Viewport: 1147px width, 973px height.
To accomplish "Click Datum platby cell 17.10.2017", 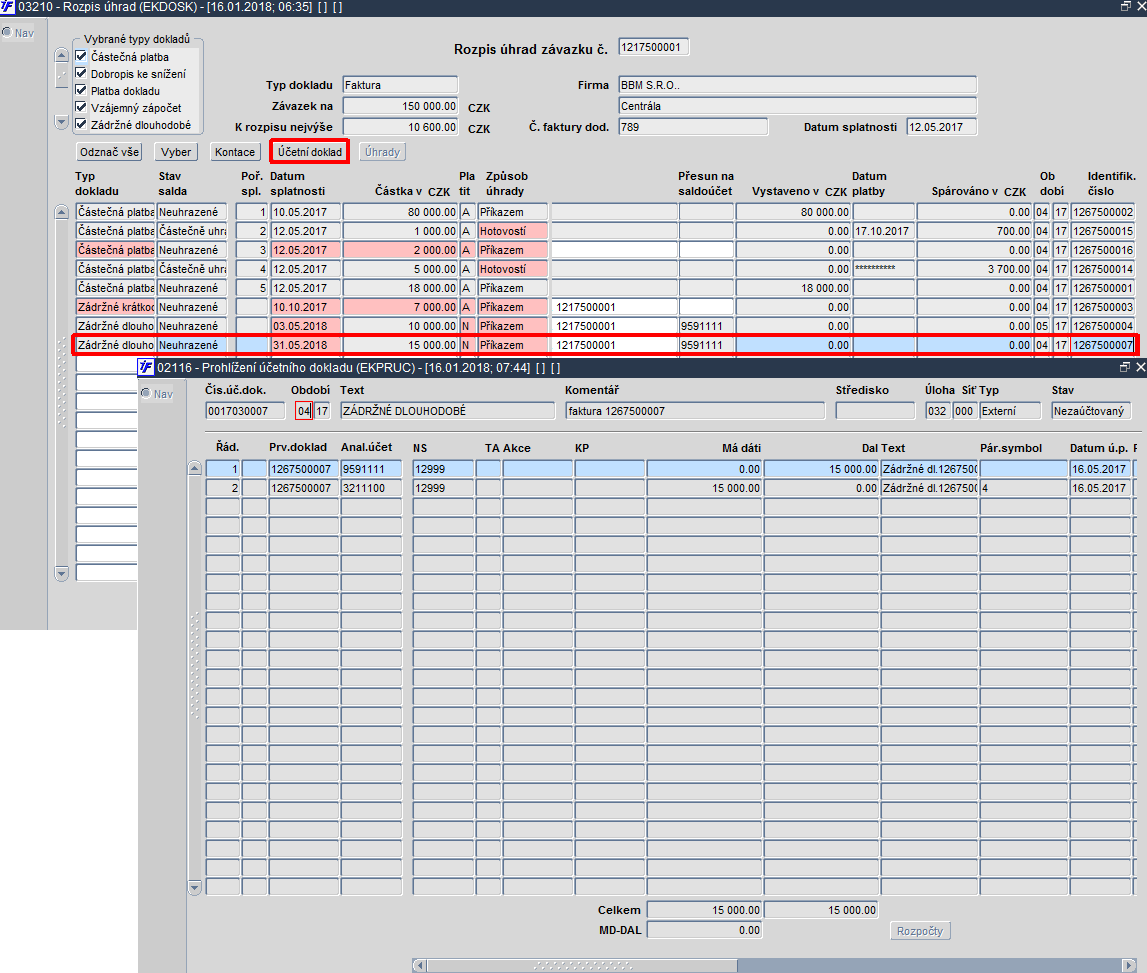I will click(884, 231).
